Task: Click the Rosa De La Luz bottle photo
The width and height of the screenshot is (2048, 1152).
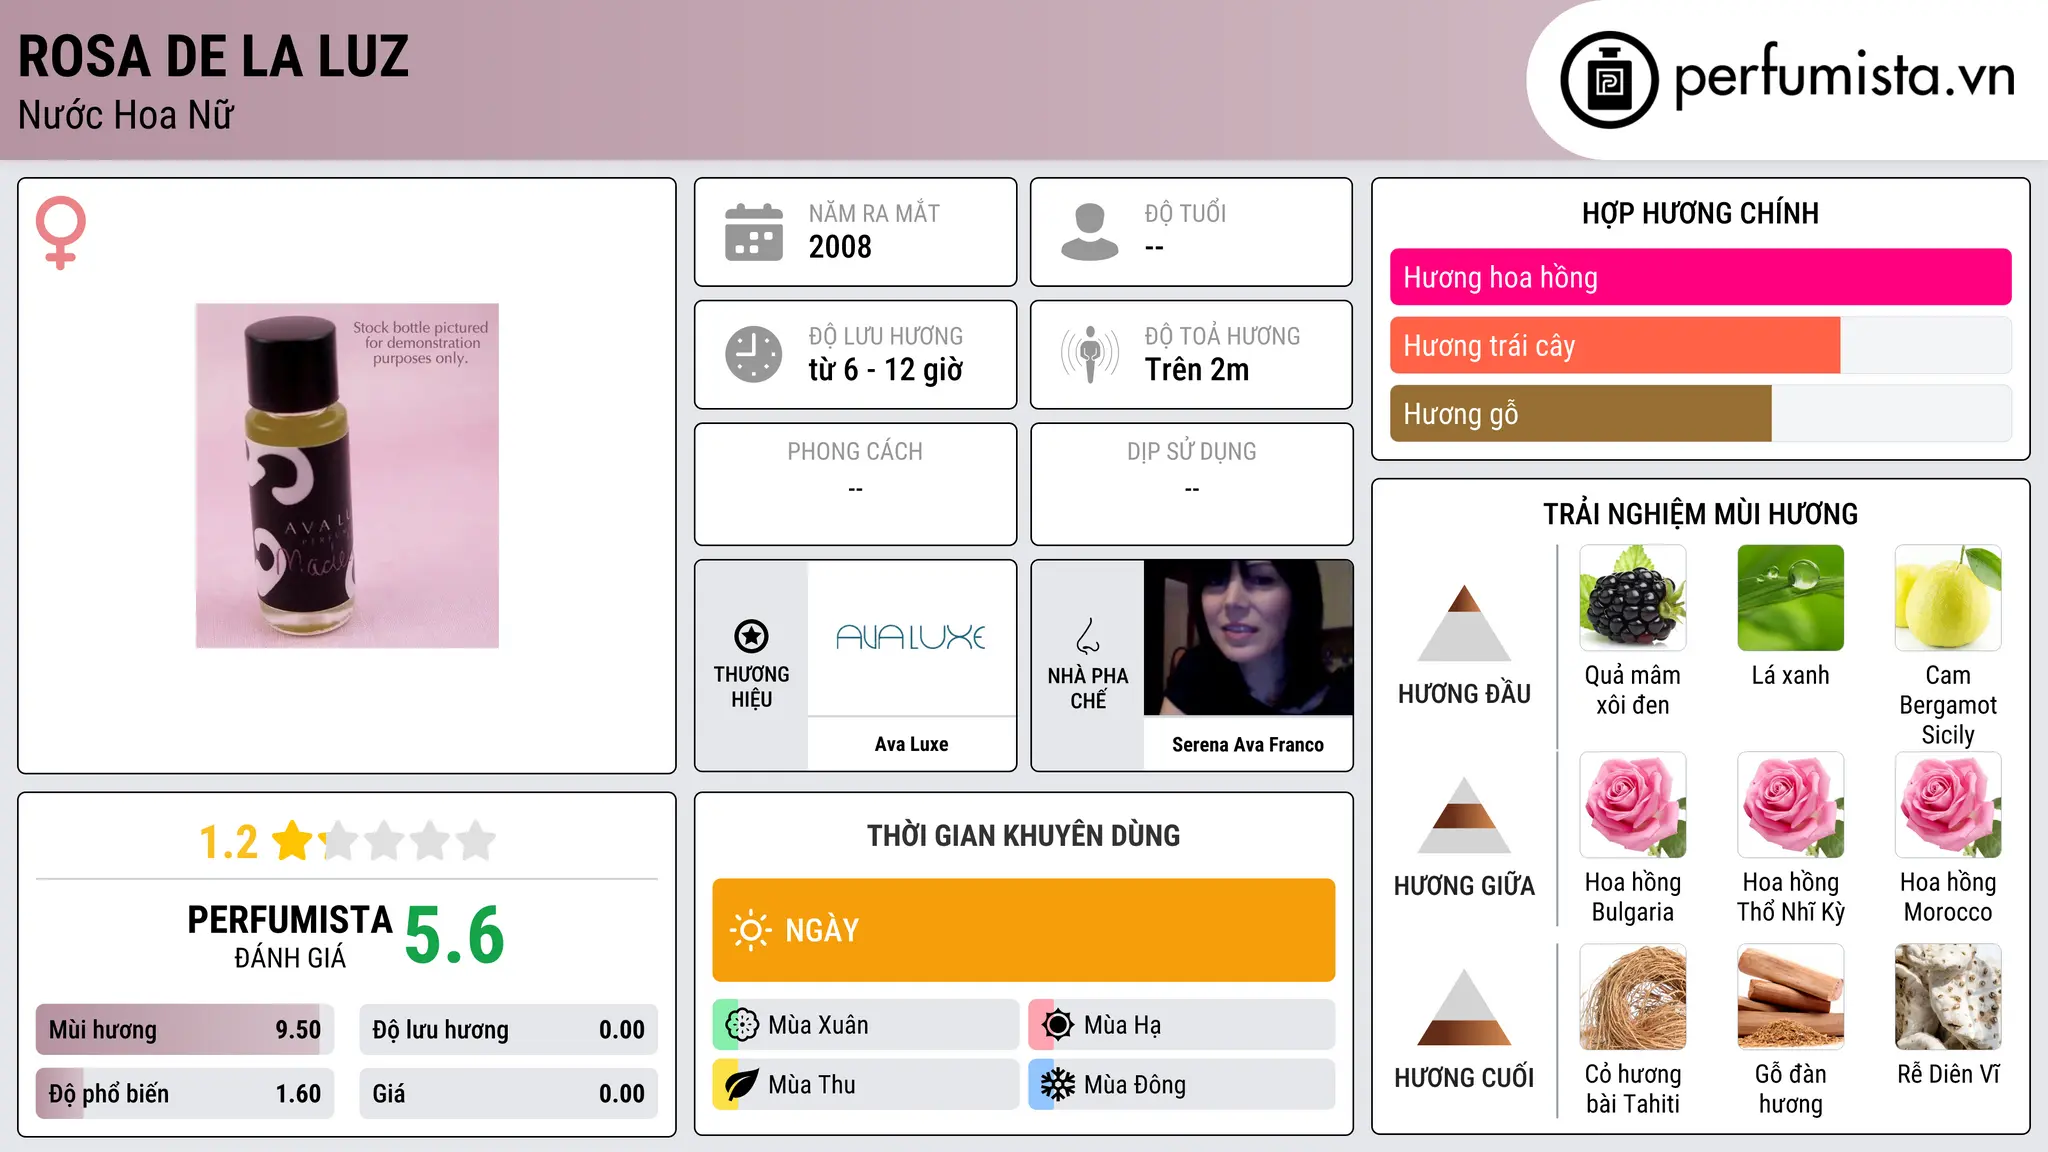Action: (x=347, y=476)
